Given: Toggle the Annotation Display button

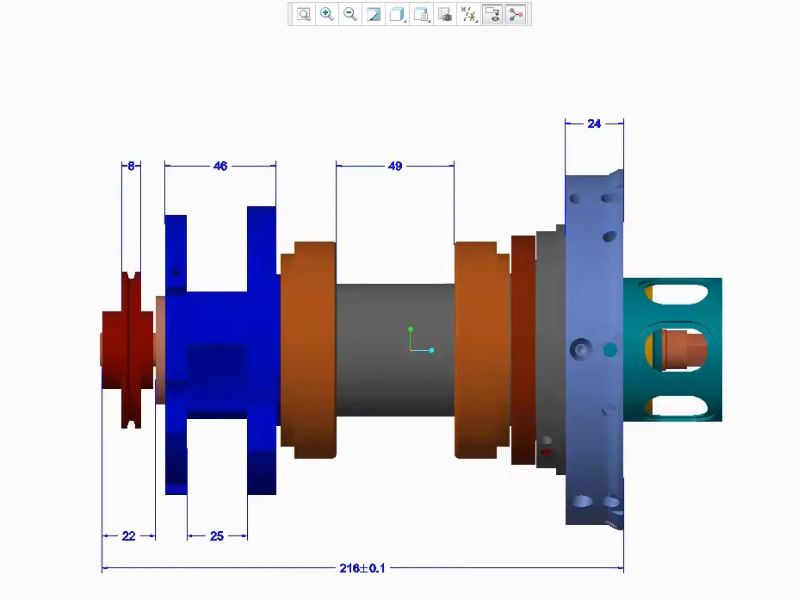Looking at the screenshot, I should point(492,14).
